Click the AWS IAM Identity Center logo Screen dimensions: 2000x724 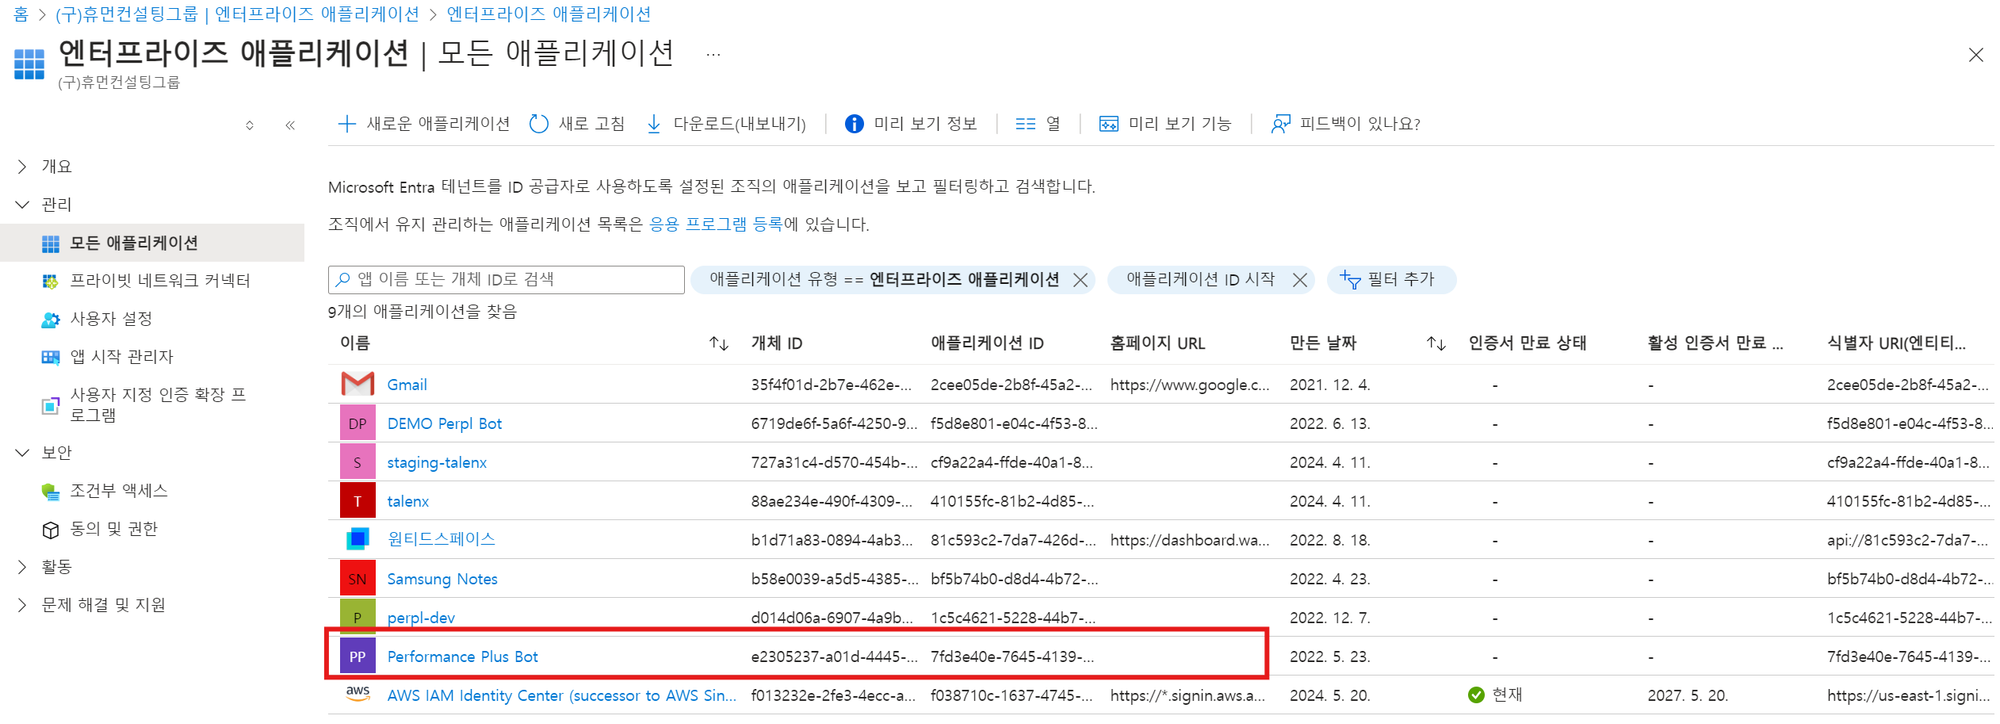(357, 692)
